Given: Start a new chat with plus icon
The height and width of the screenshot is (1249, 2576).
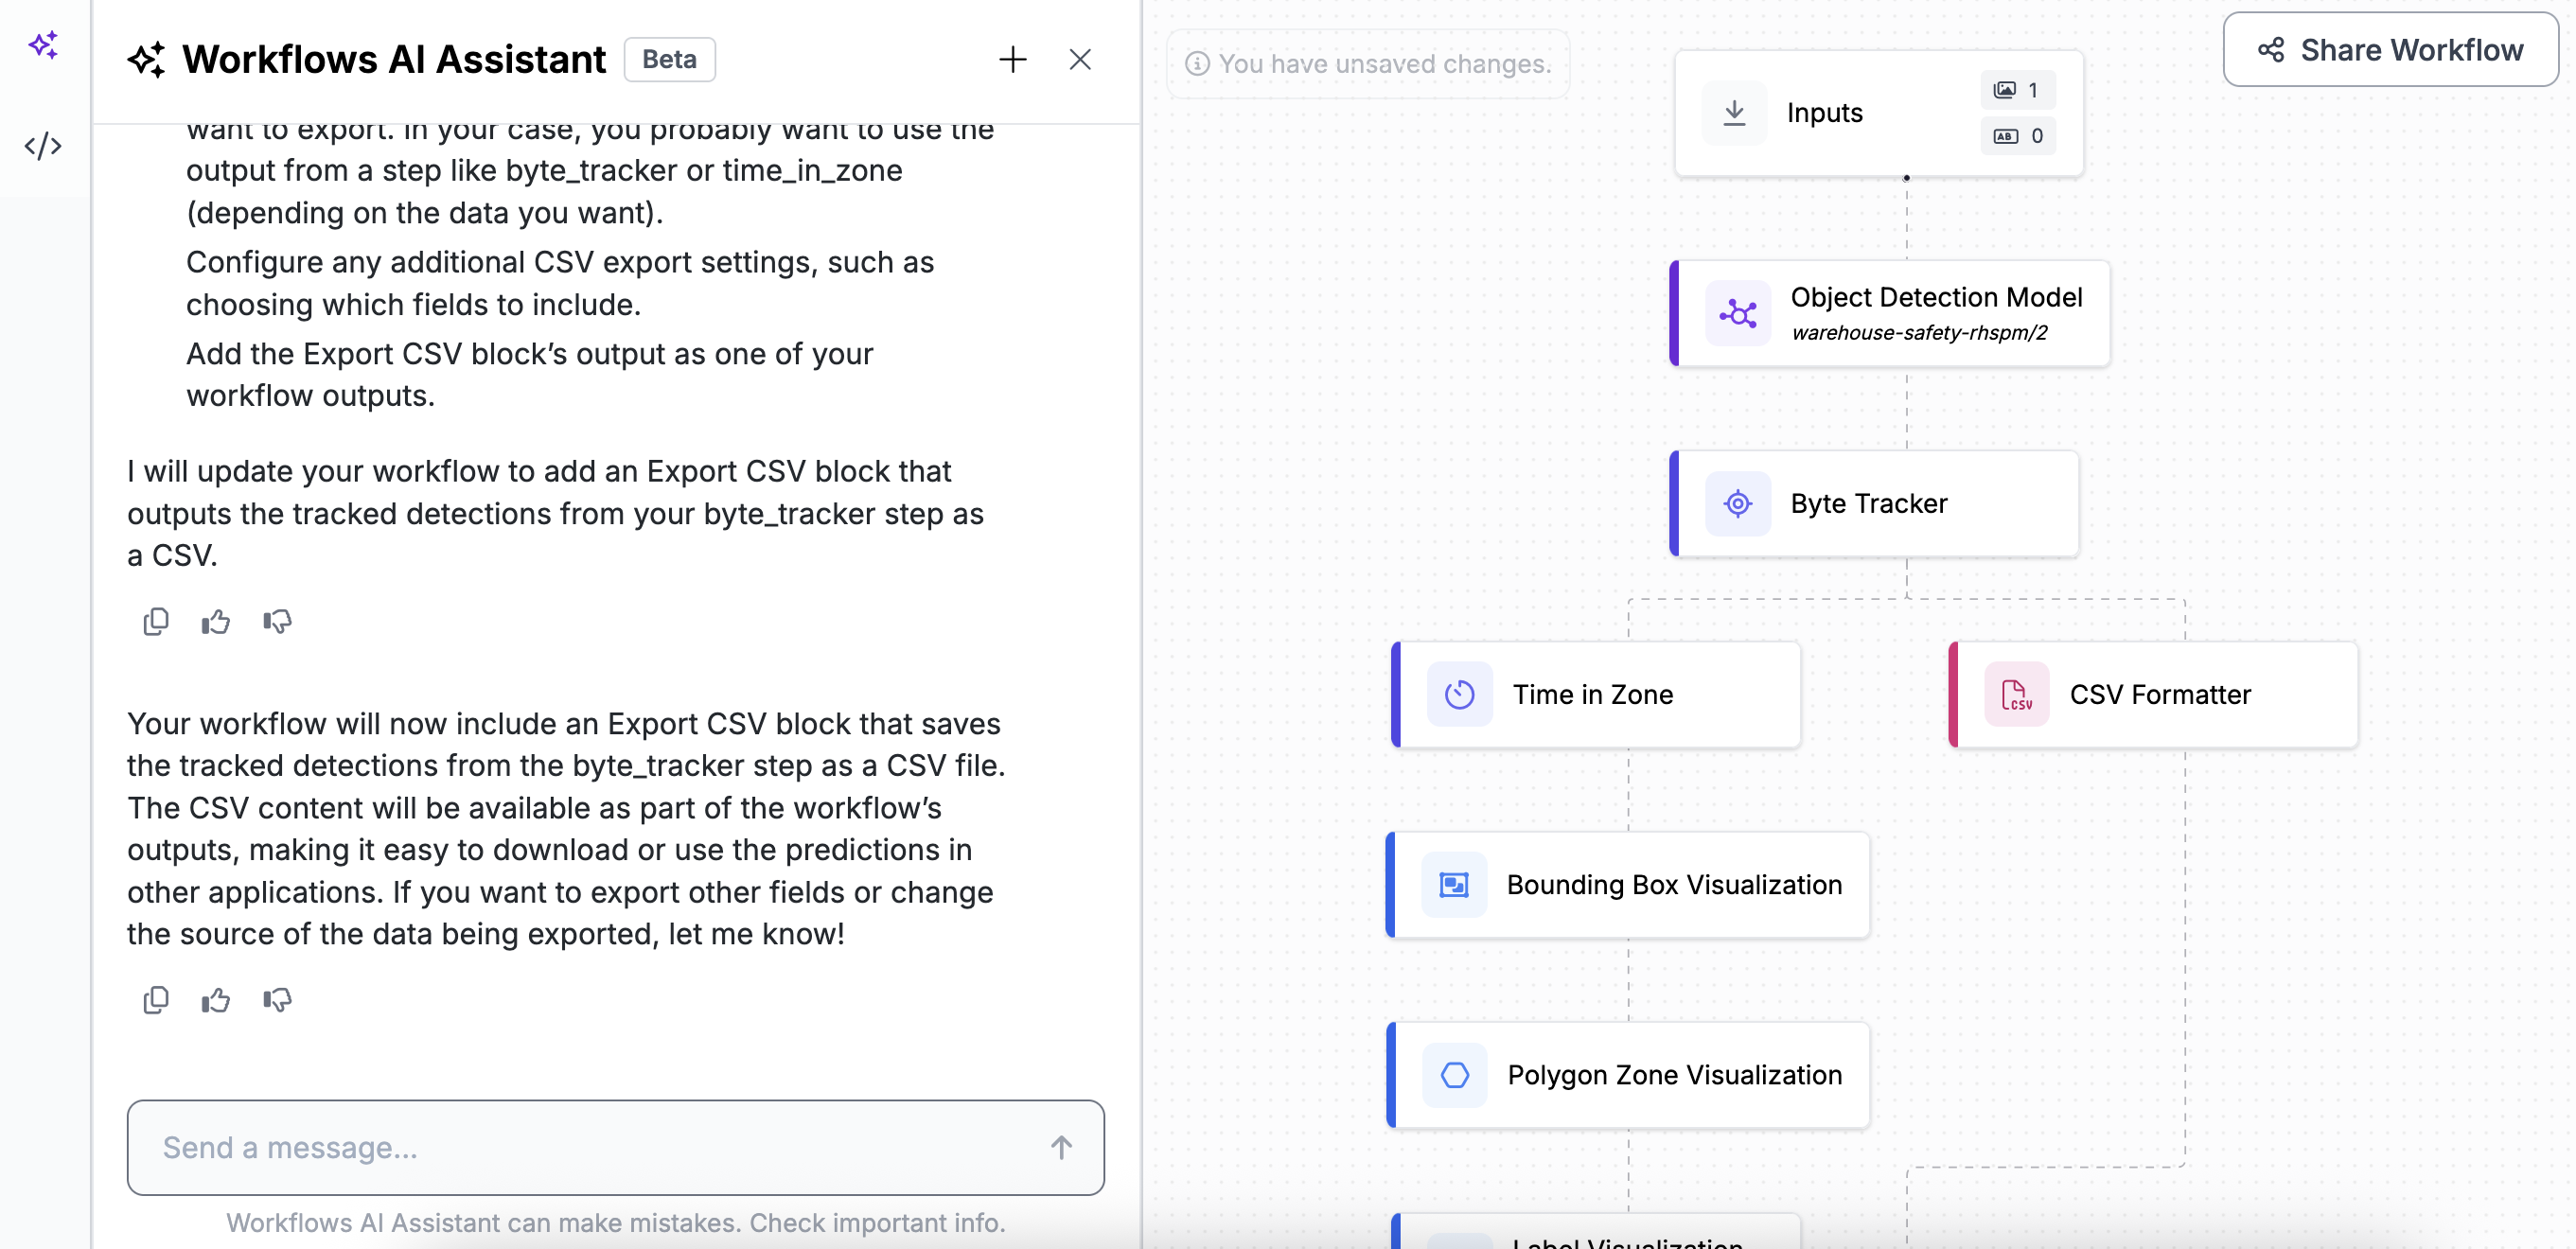Looking at the screenshot, I should pyautogui.click(x=1012, y=59).
